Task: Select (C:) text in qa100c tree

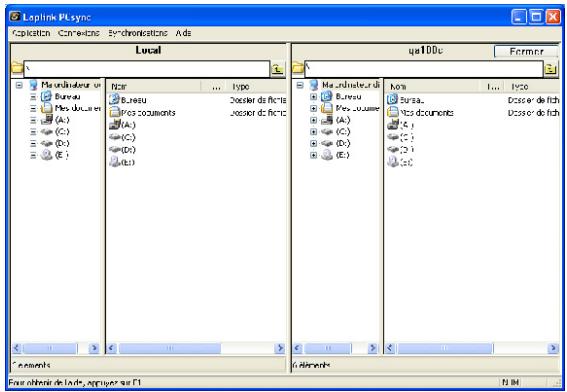Action: [343, 132]
